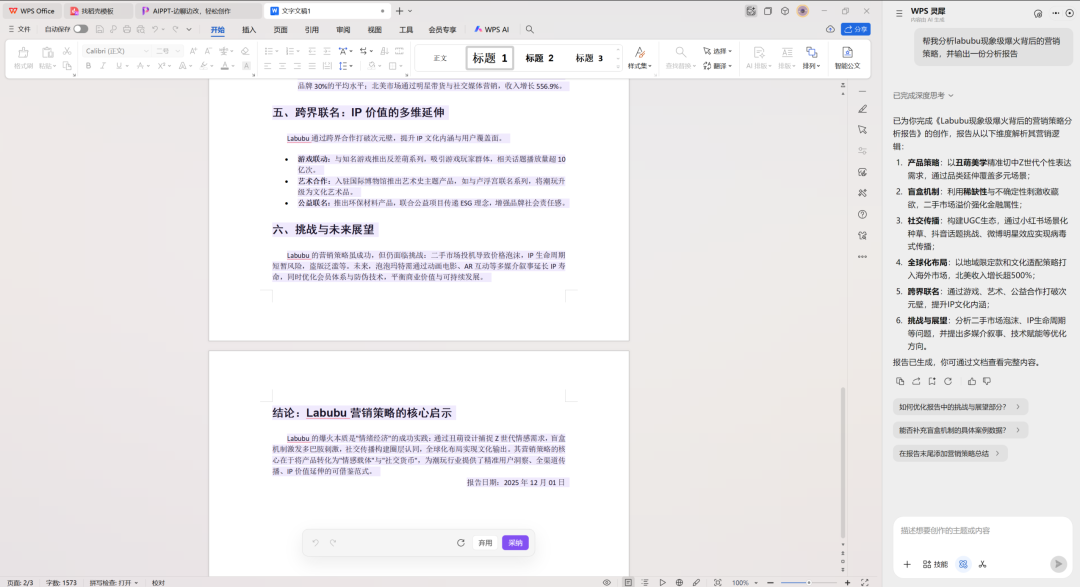Click the eye icon in the status bar

pos(606,581)
